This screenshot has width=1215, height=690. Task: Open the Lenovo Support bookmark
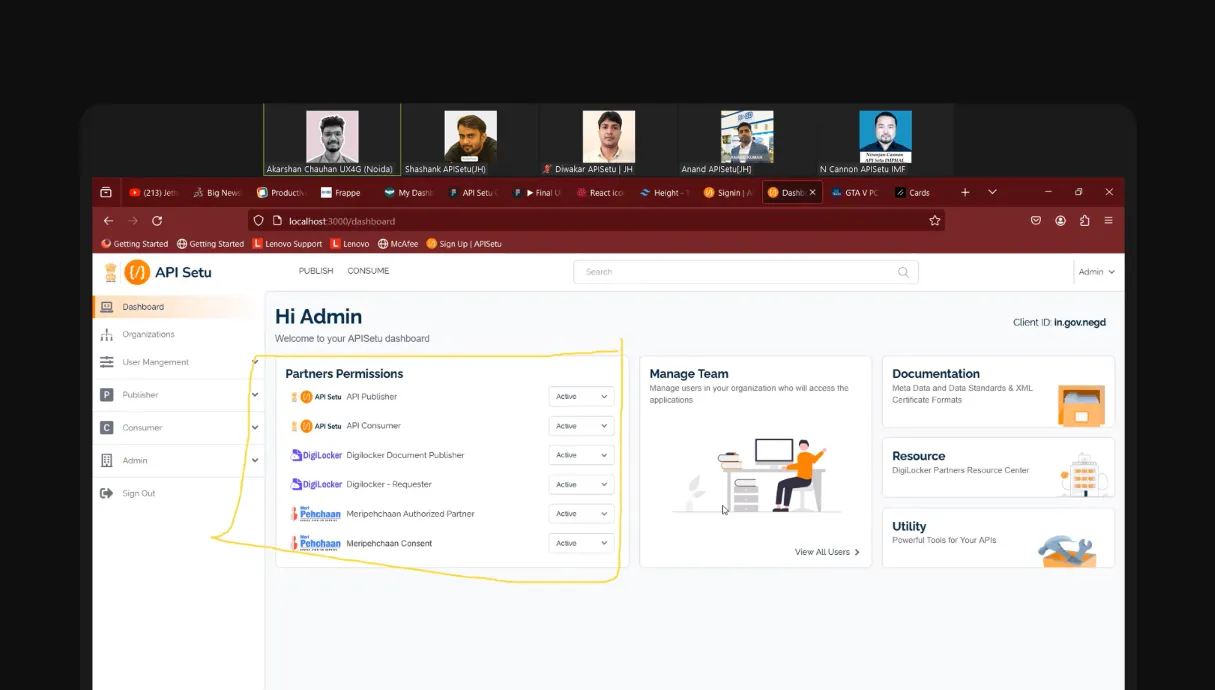[x=287, y=244]
